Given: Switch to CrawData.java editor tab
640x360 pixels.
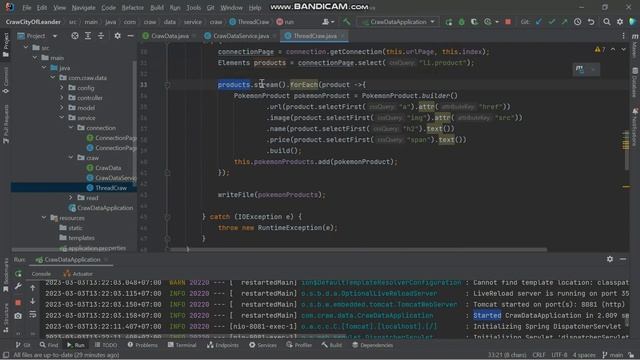Looking at the screenshot, I should coord(169,36).
